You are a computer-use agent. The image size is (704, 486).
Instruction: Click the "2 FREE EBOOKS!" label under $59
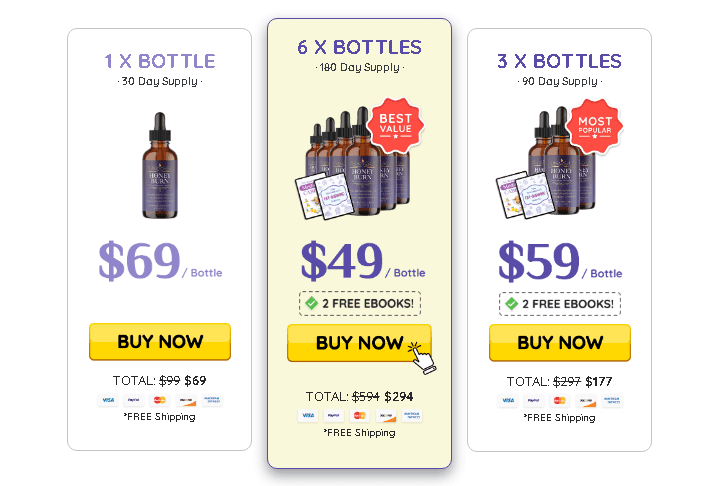click(x=568, y=303)
